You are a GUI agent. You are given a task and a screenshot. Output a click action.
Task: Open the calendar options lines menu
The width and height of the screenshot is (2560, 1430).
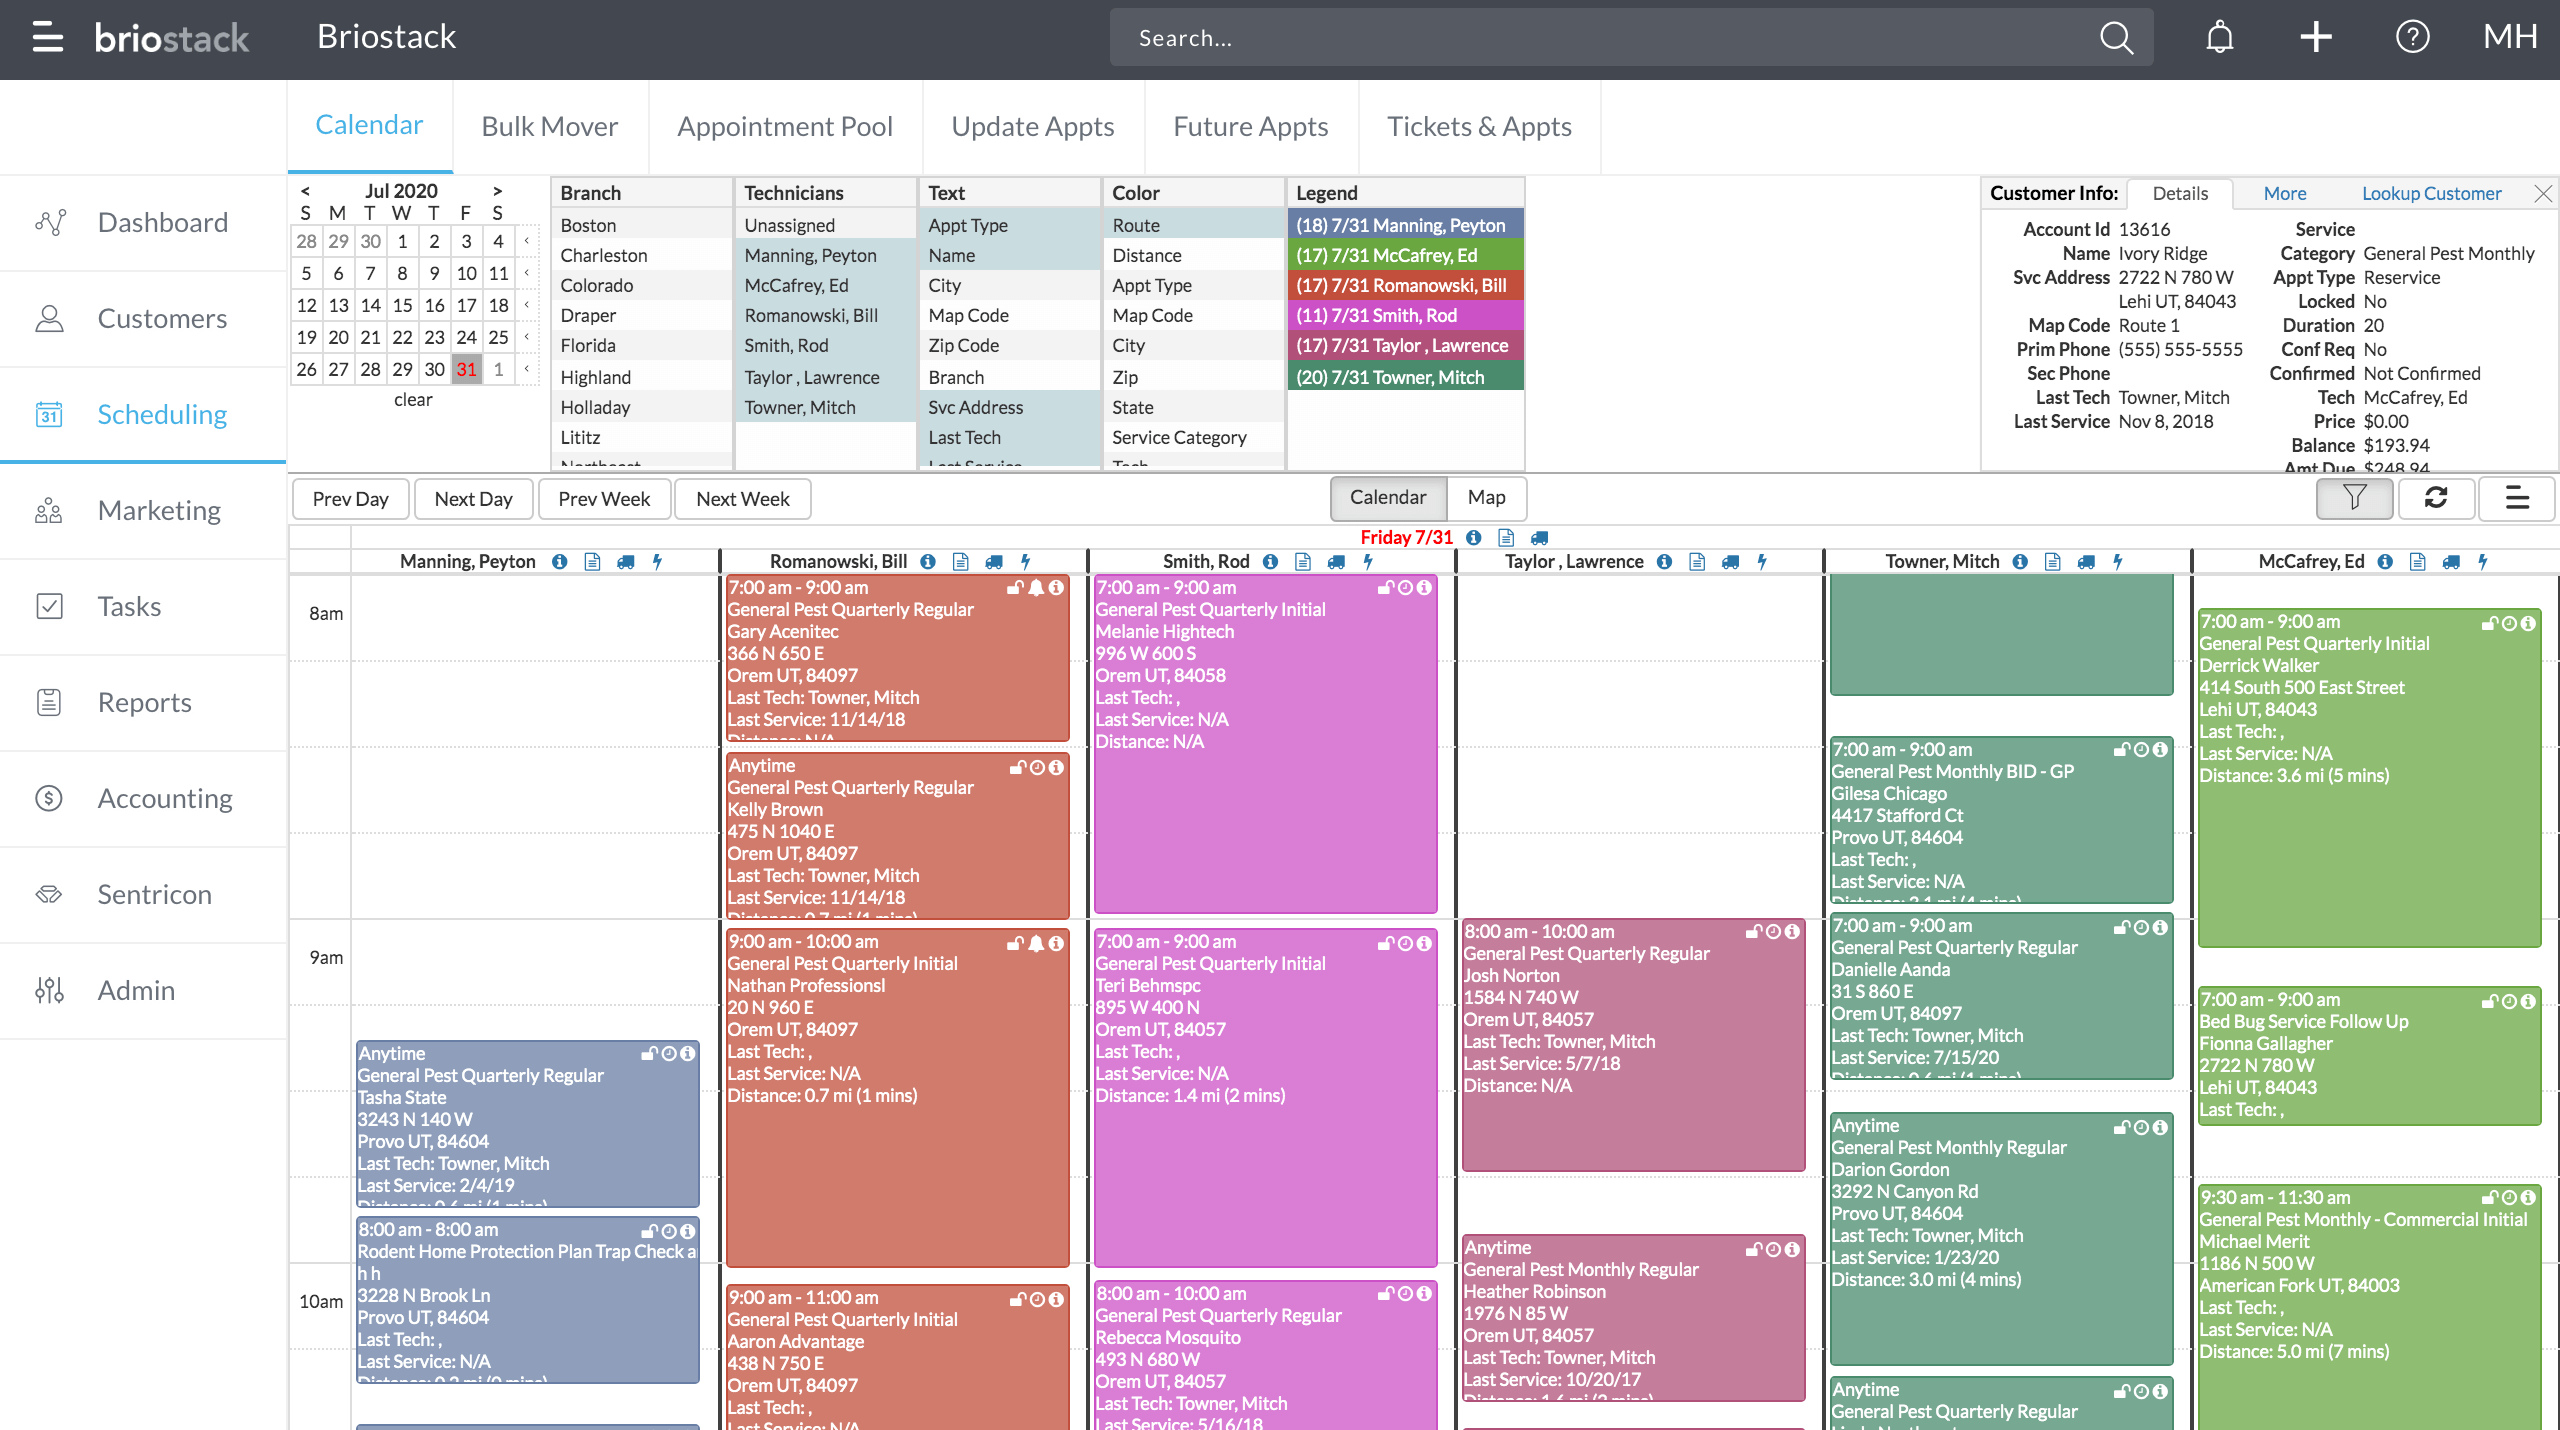point(2517,497)
